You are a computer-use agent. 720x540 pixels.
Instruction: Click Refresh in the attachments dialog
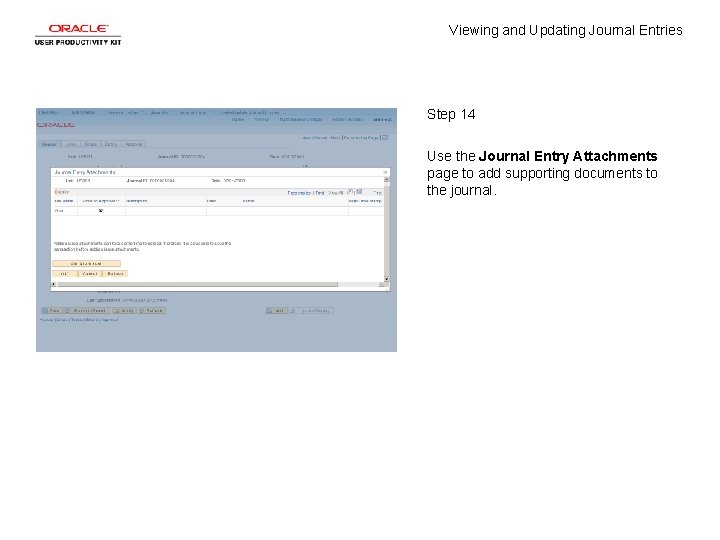coord(115,274)
